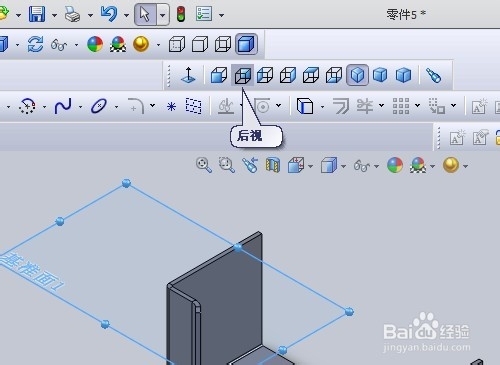Click Apply Scene icon in upper toolbar
This screenshot has width=500, height=365.
118,44
